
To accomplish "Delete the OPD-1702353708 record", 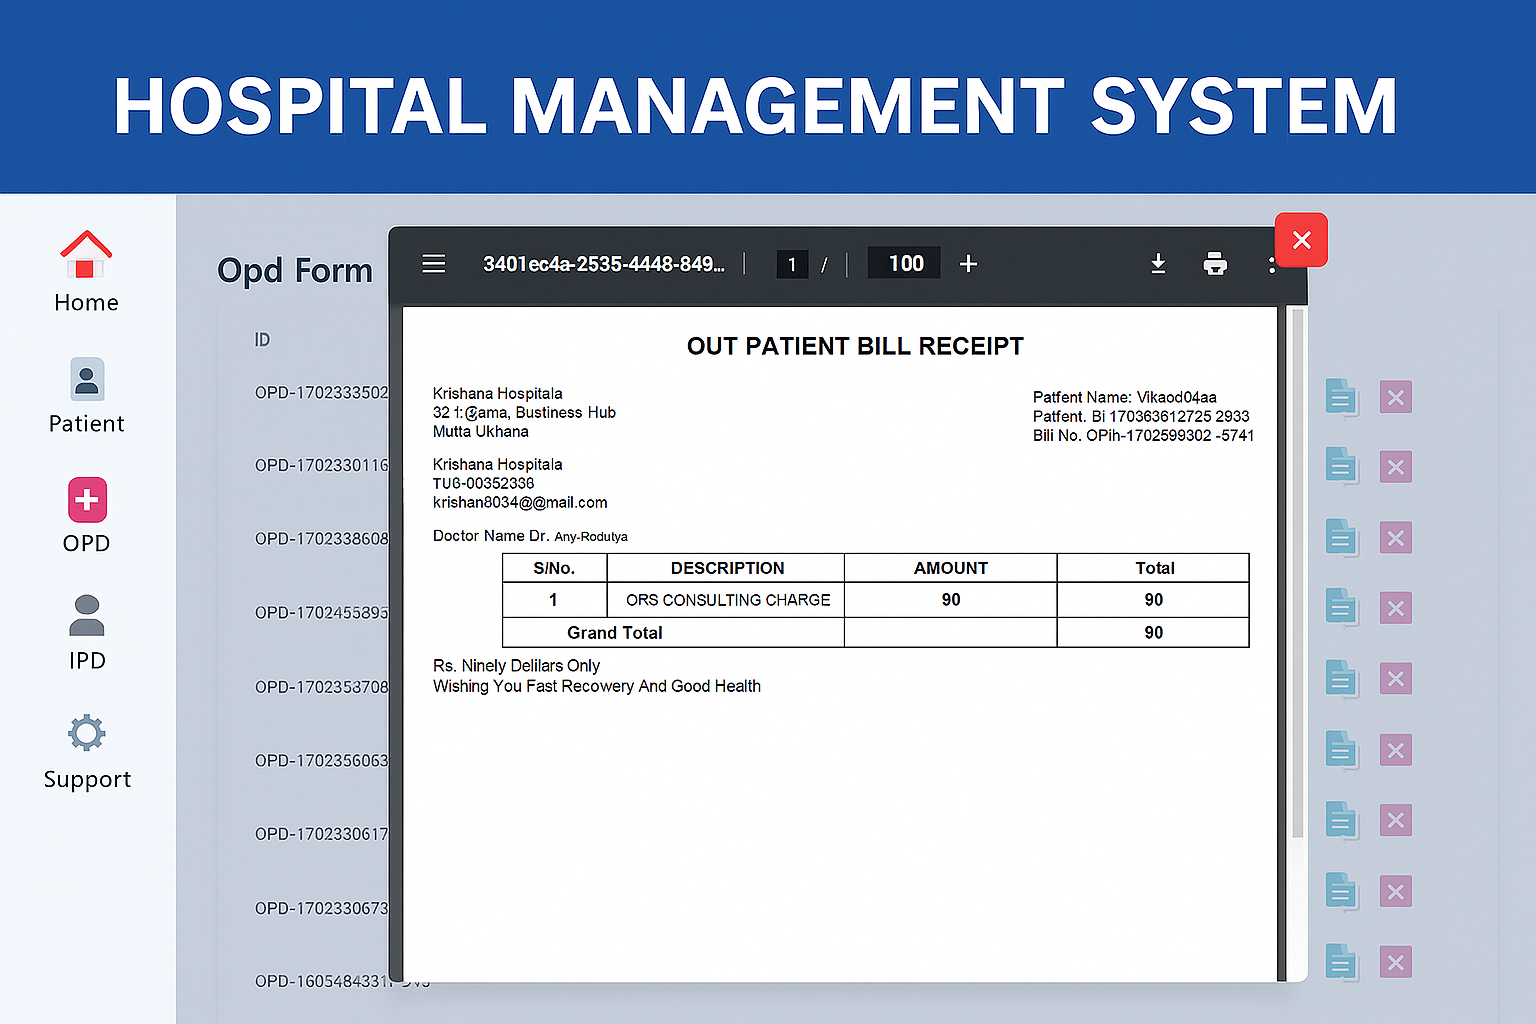I will click(1396, 679).
